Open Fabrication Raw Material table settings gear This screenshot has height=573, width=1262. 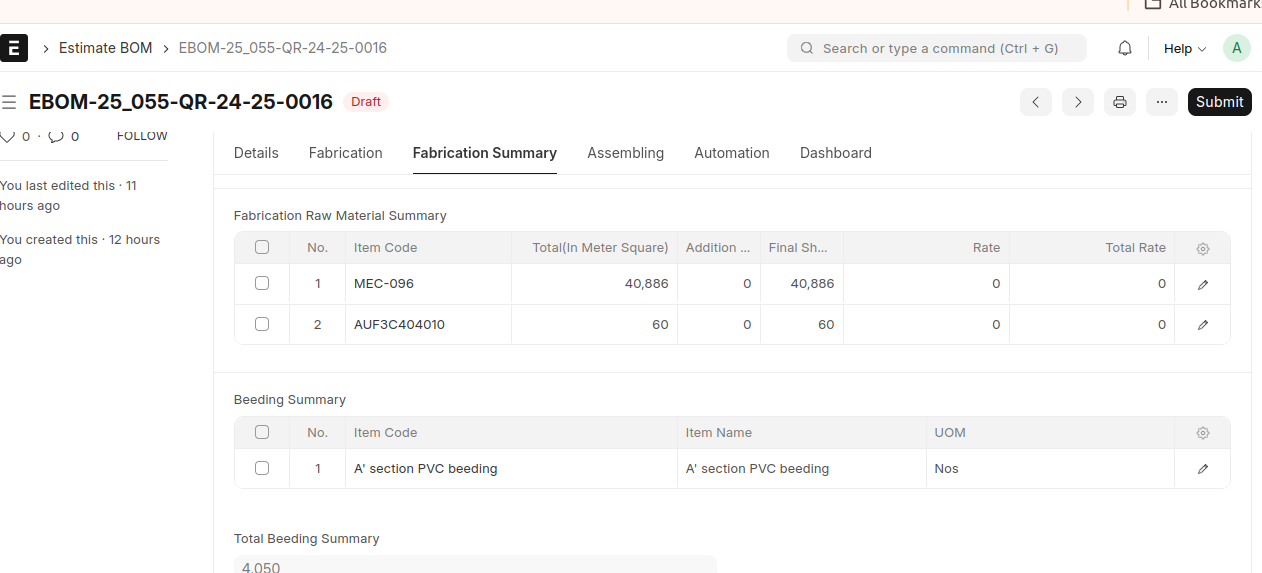click(x=1203, y=248)
